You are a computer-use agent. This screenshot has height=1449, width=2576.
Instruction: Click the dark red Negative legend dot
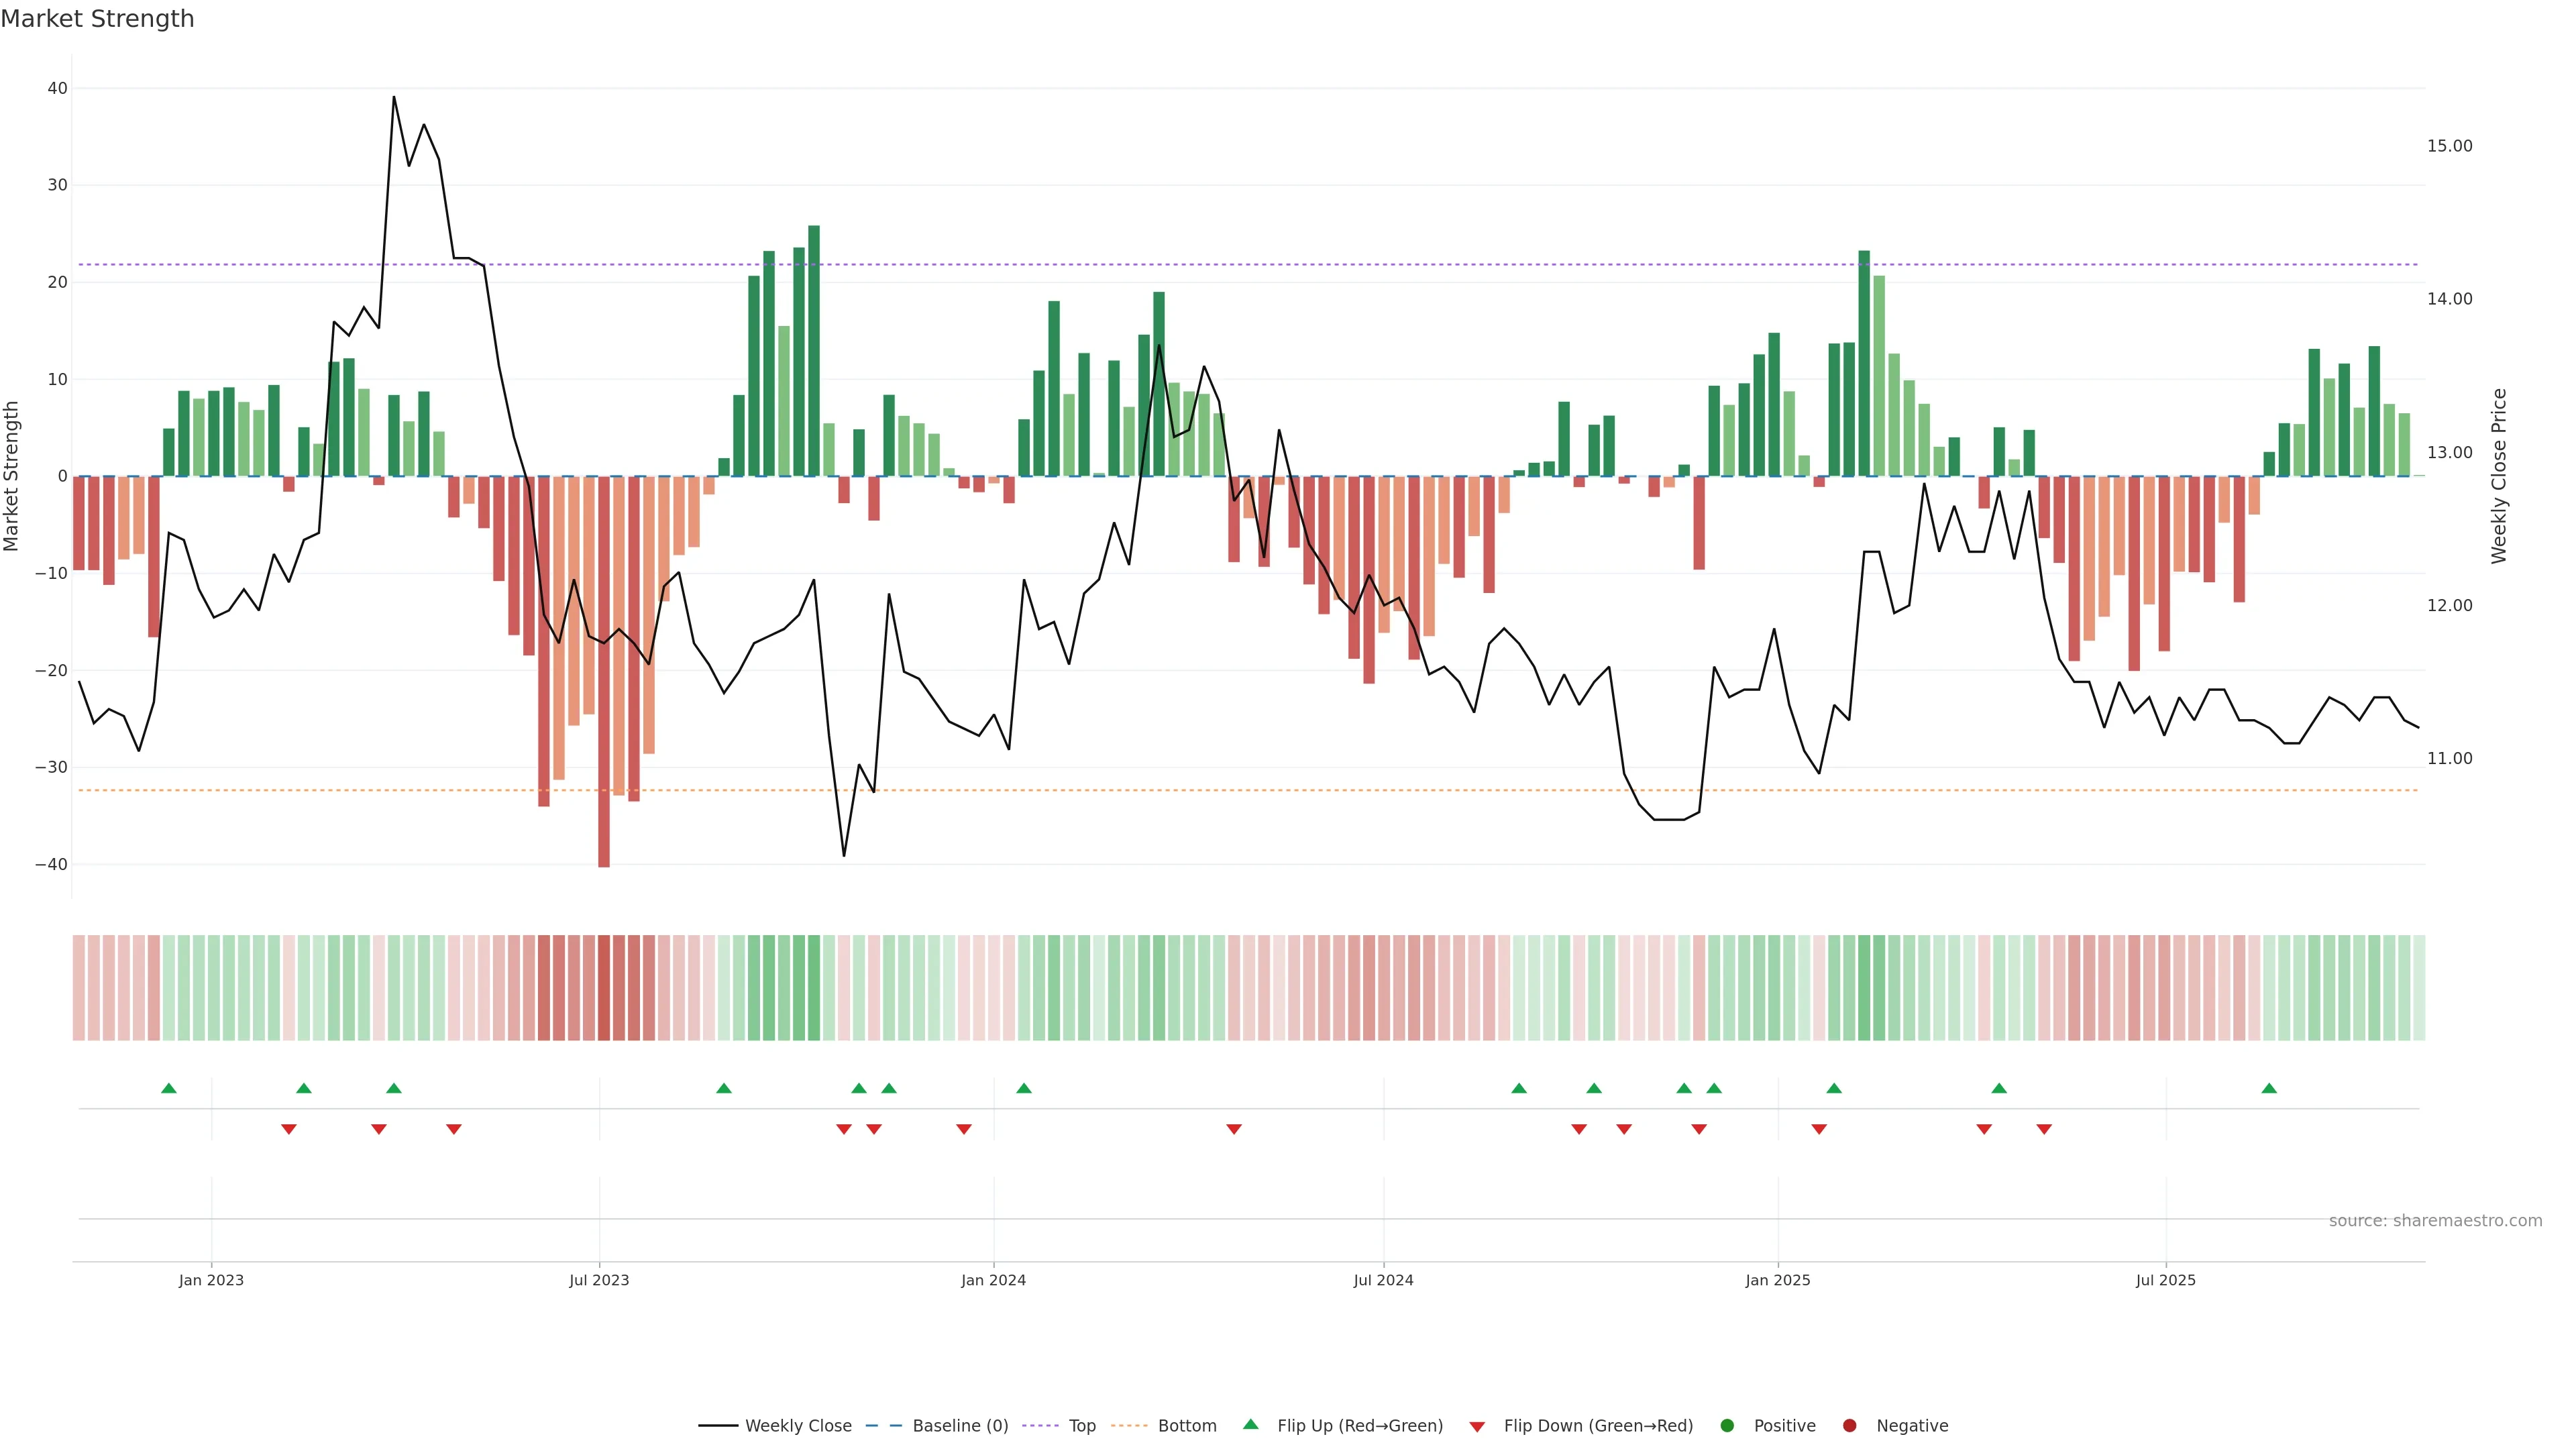click(x=1849, y=1426)
